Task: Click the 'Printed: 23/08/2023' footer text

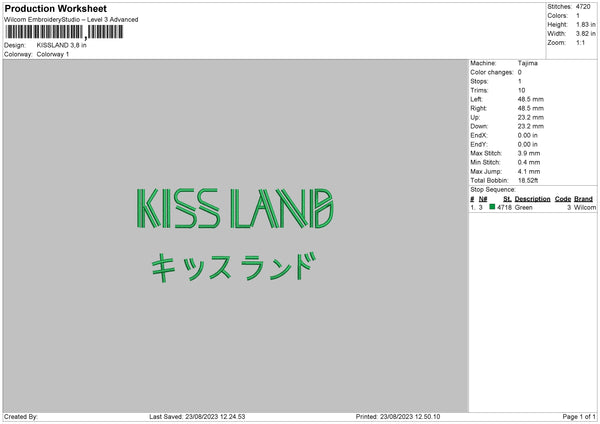Action: pyautogui.click(x=398, y=417)
